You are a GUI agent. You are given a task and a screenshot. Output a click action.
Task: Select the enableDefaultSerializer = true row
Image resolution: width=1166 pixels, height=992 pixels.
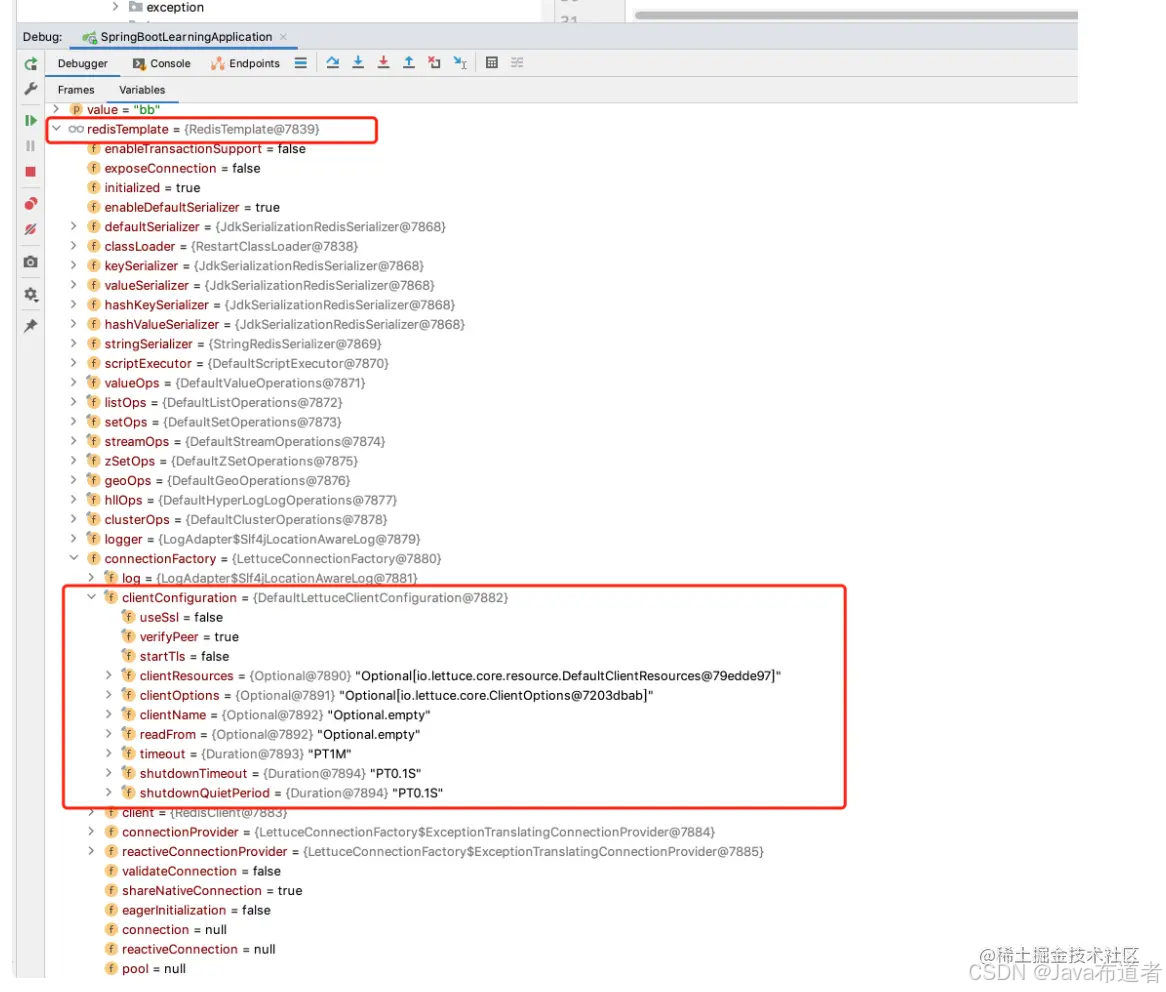click(x=183, y=207)
